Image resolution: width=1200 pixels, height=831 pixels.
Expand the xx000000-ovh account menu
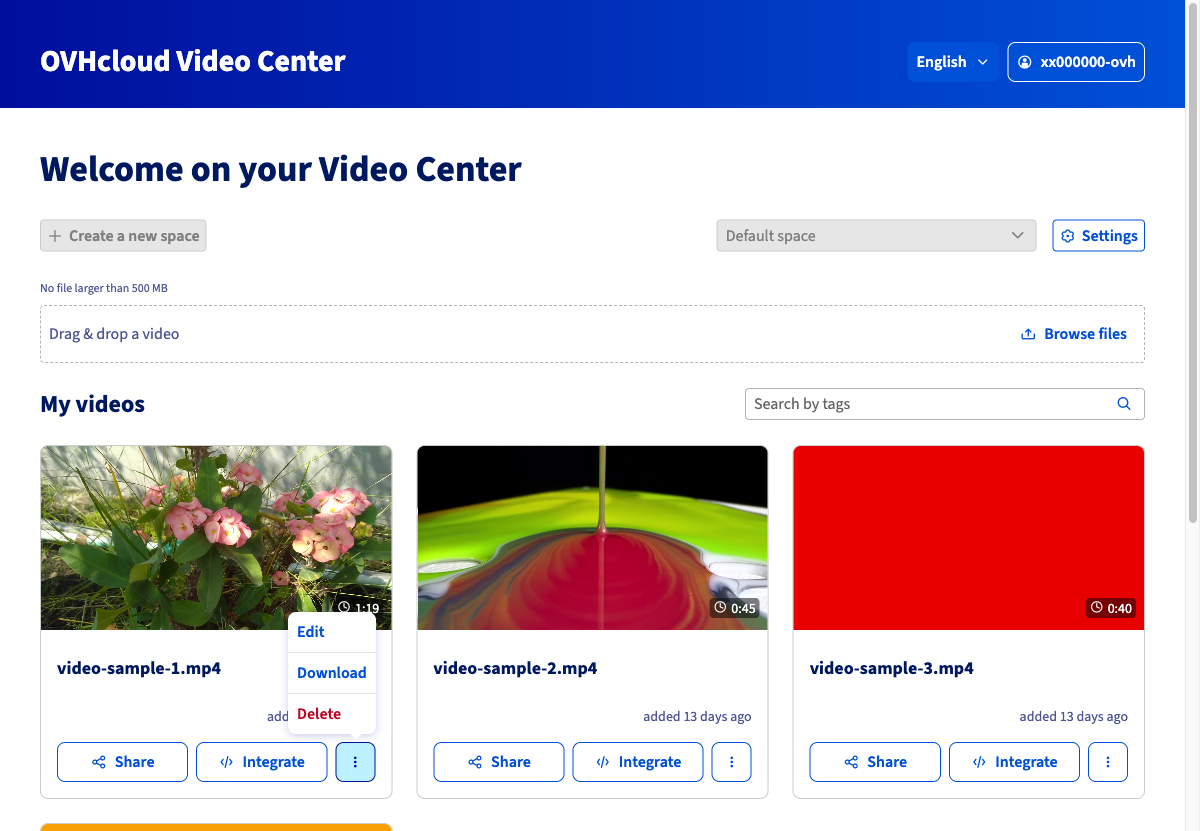1076,61
